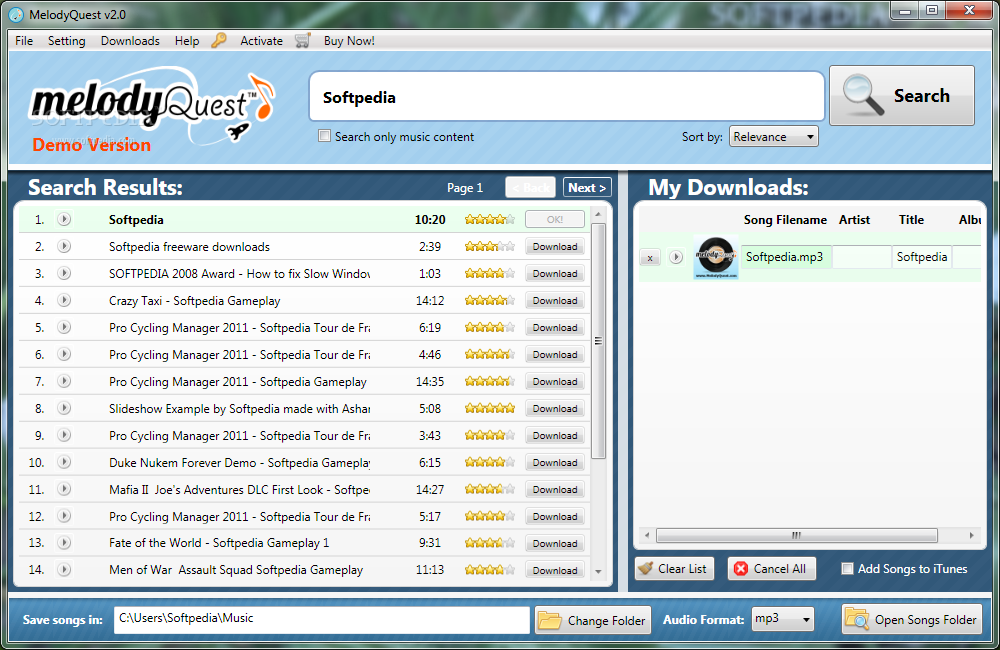Click My Downloads scrollbar right arrow
Image resolution: width=1000 pixels, height=650 pixels.
point(971,535)
